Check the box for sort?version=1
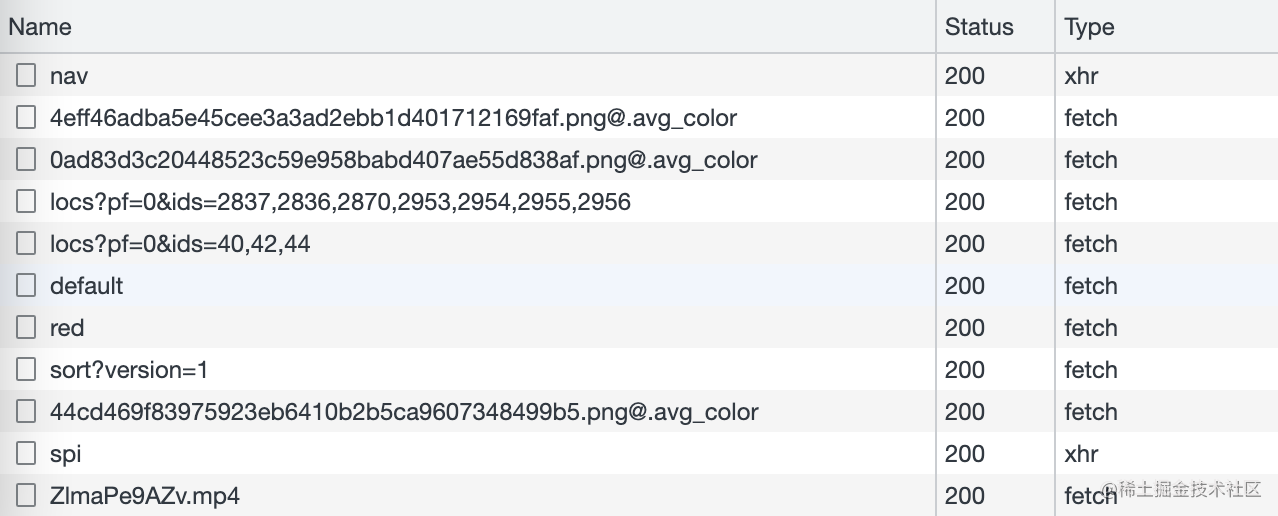 pos(26,369)
